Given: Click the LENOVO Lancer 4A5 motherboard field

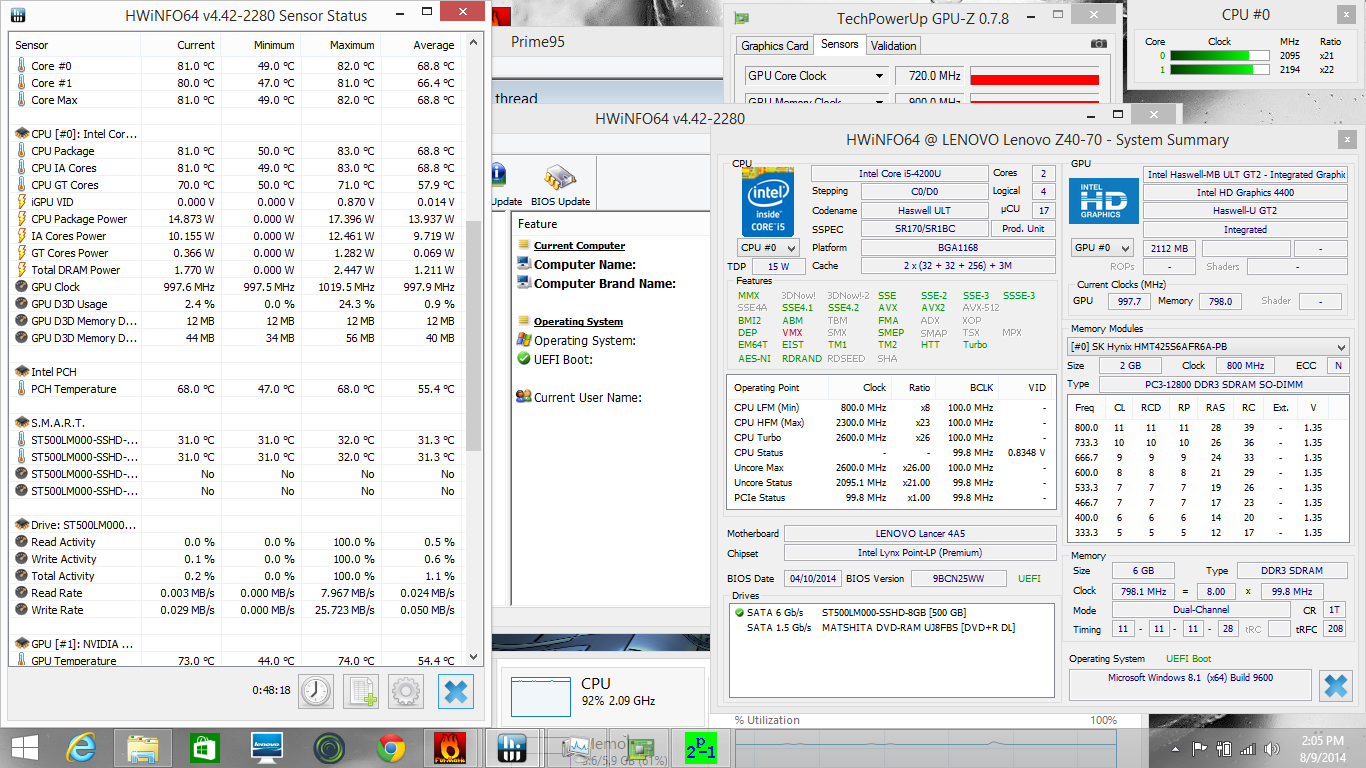Looking at the screenshot, I should [920, 534].
